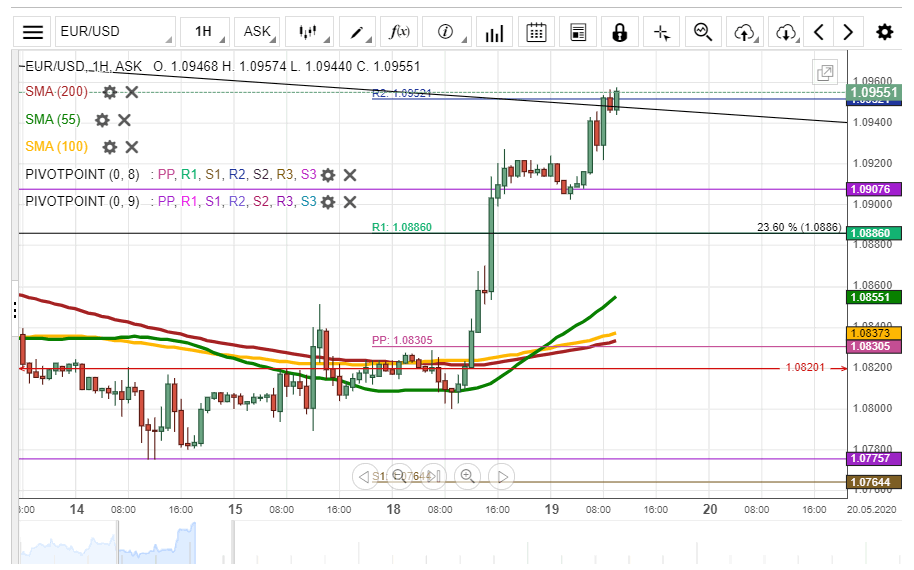
Task: Change the 1H timeframe dropdown
Action: coord(204,31)
